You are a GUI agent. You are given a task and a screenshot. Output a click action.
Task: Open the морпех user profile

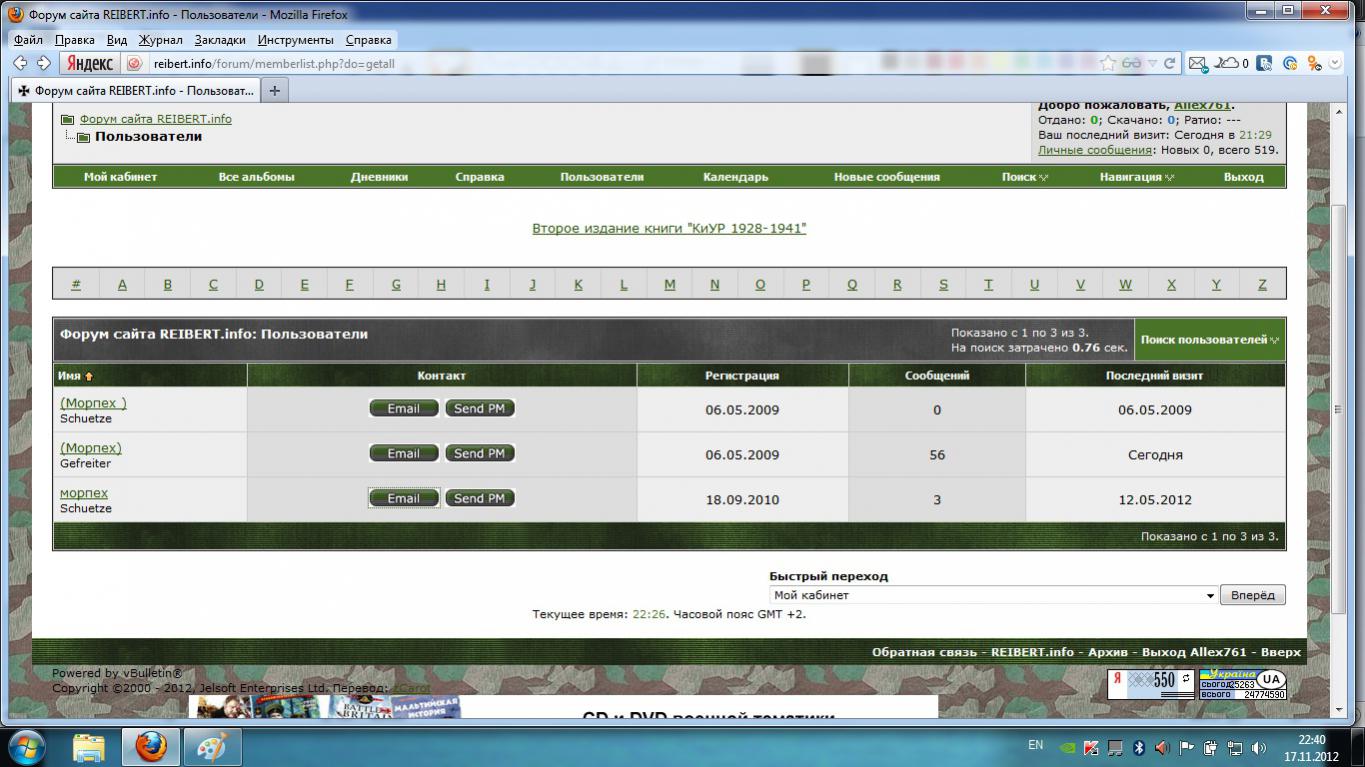coord(84,493)
